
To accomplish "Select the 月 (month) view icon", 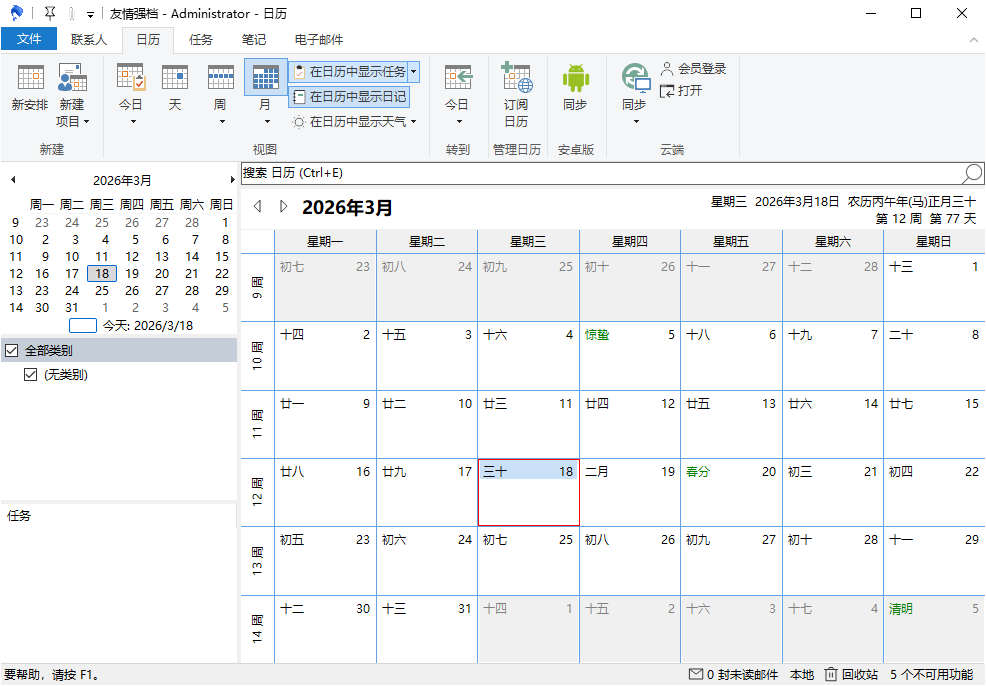I will [x=265, y=78].
